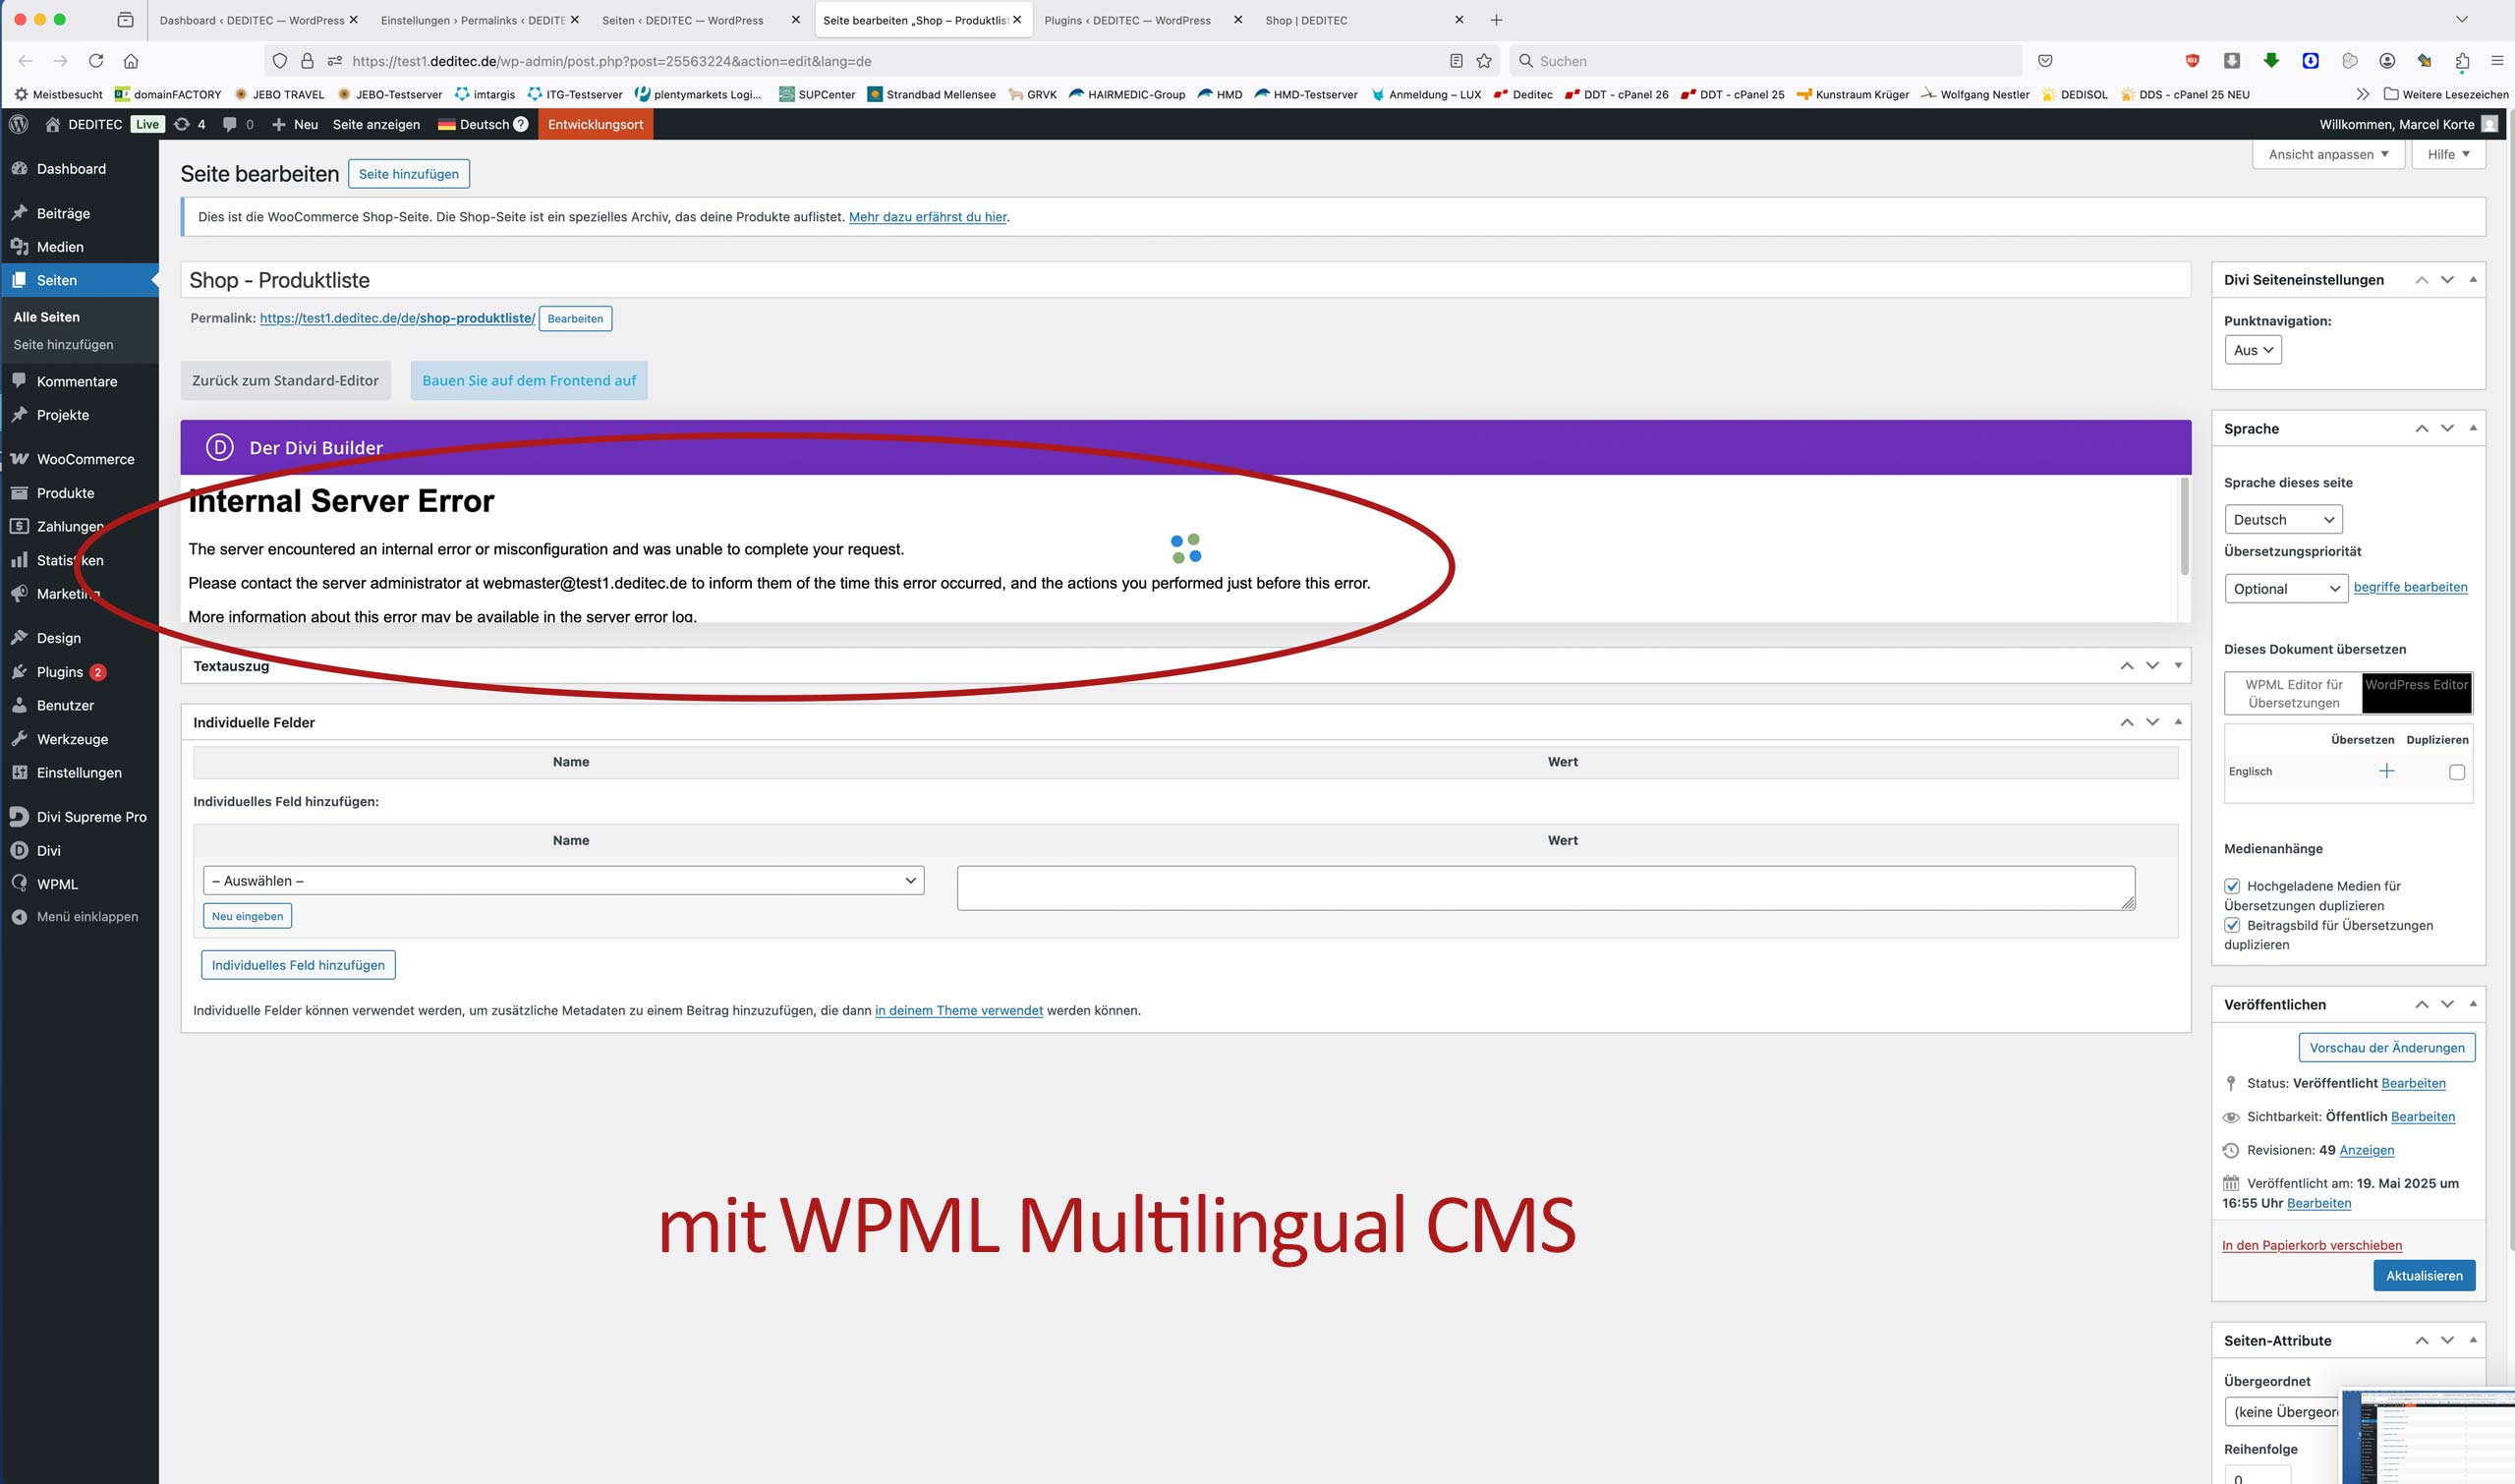The image size is (2515, 1484).
Task: Uncheck Hochgeladene Medien für Übersetzungen duplizieren
Action: (x=2232, y=886)
